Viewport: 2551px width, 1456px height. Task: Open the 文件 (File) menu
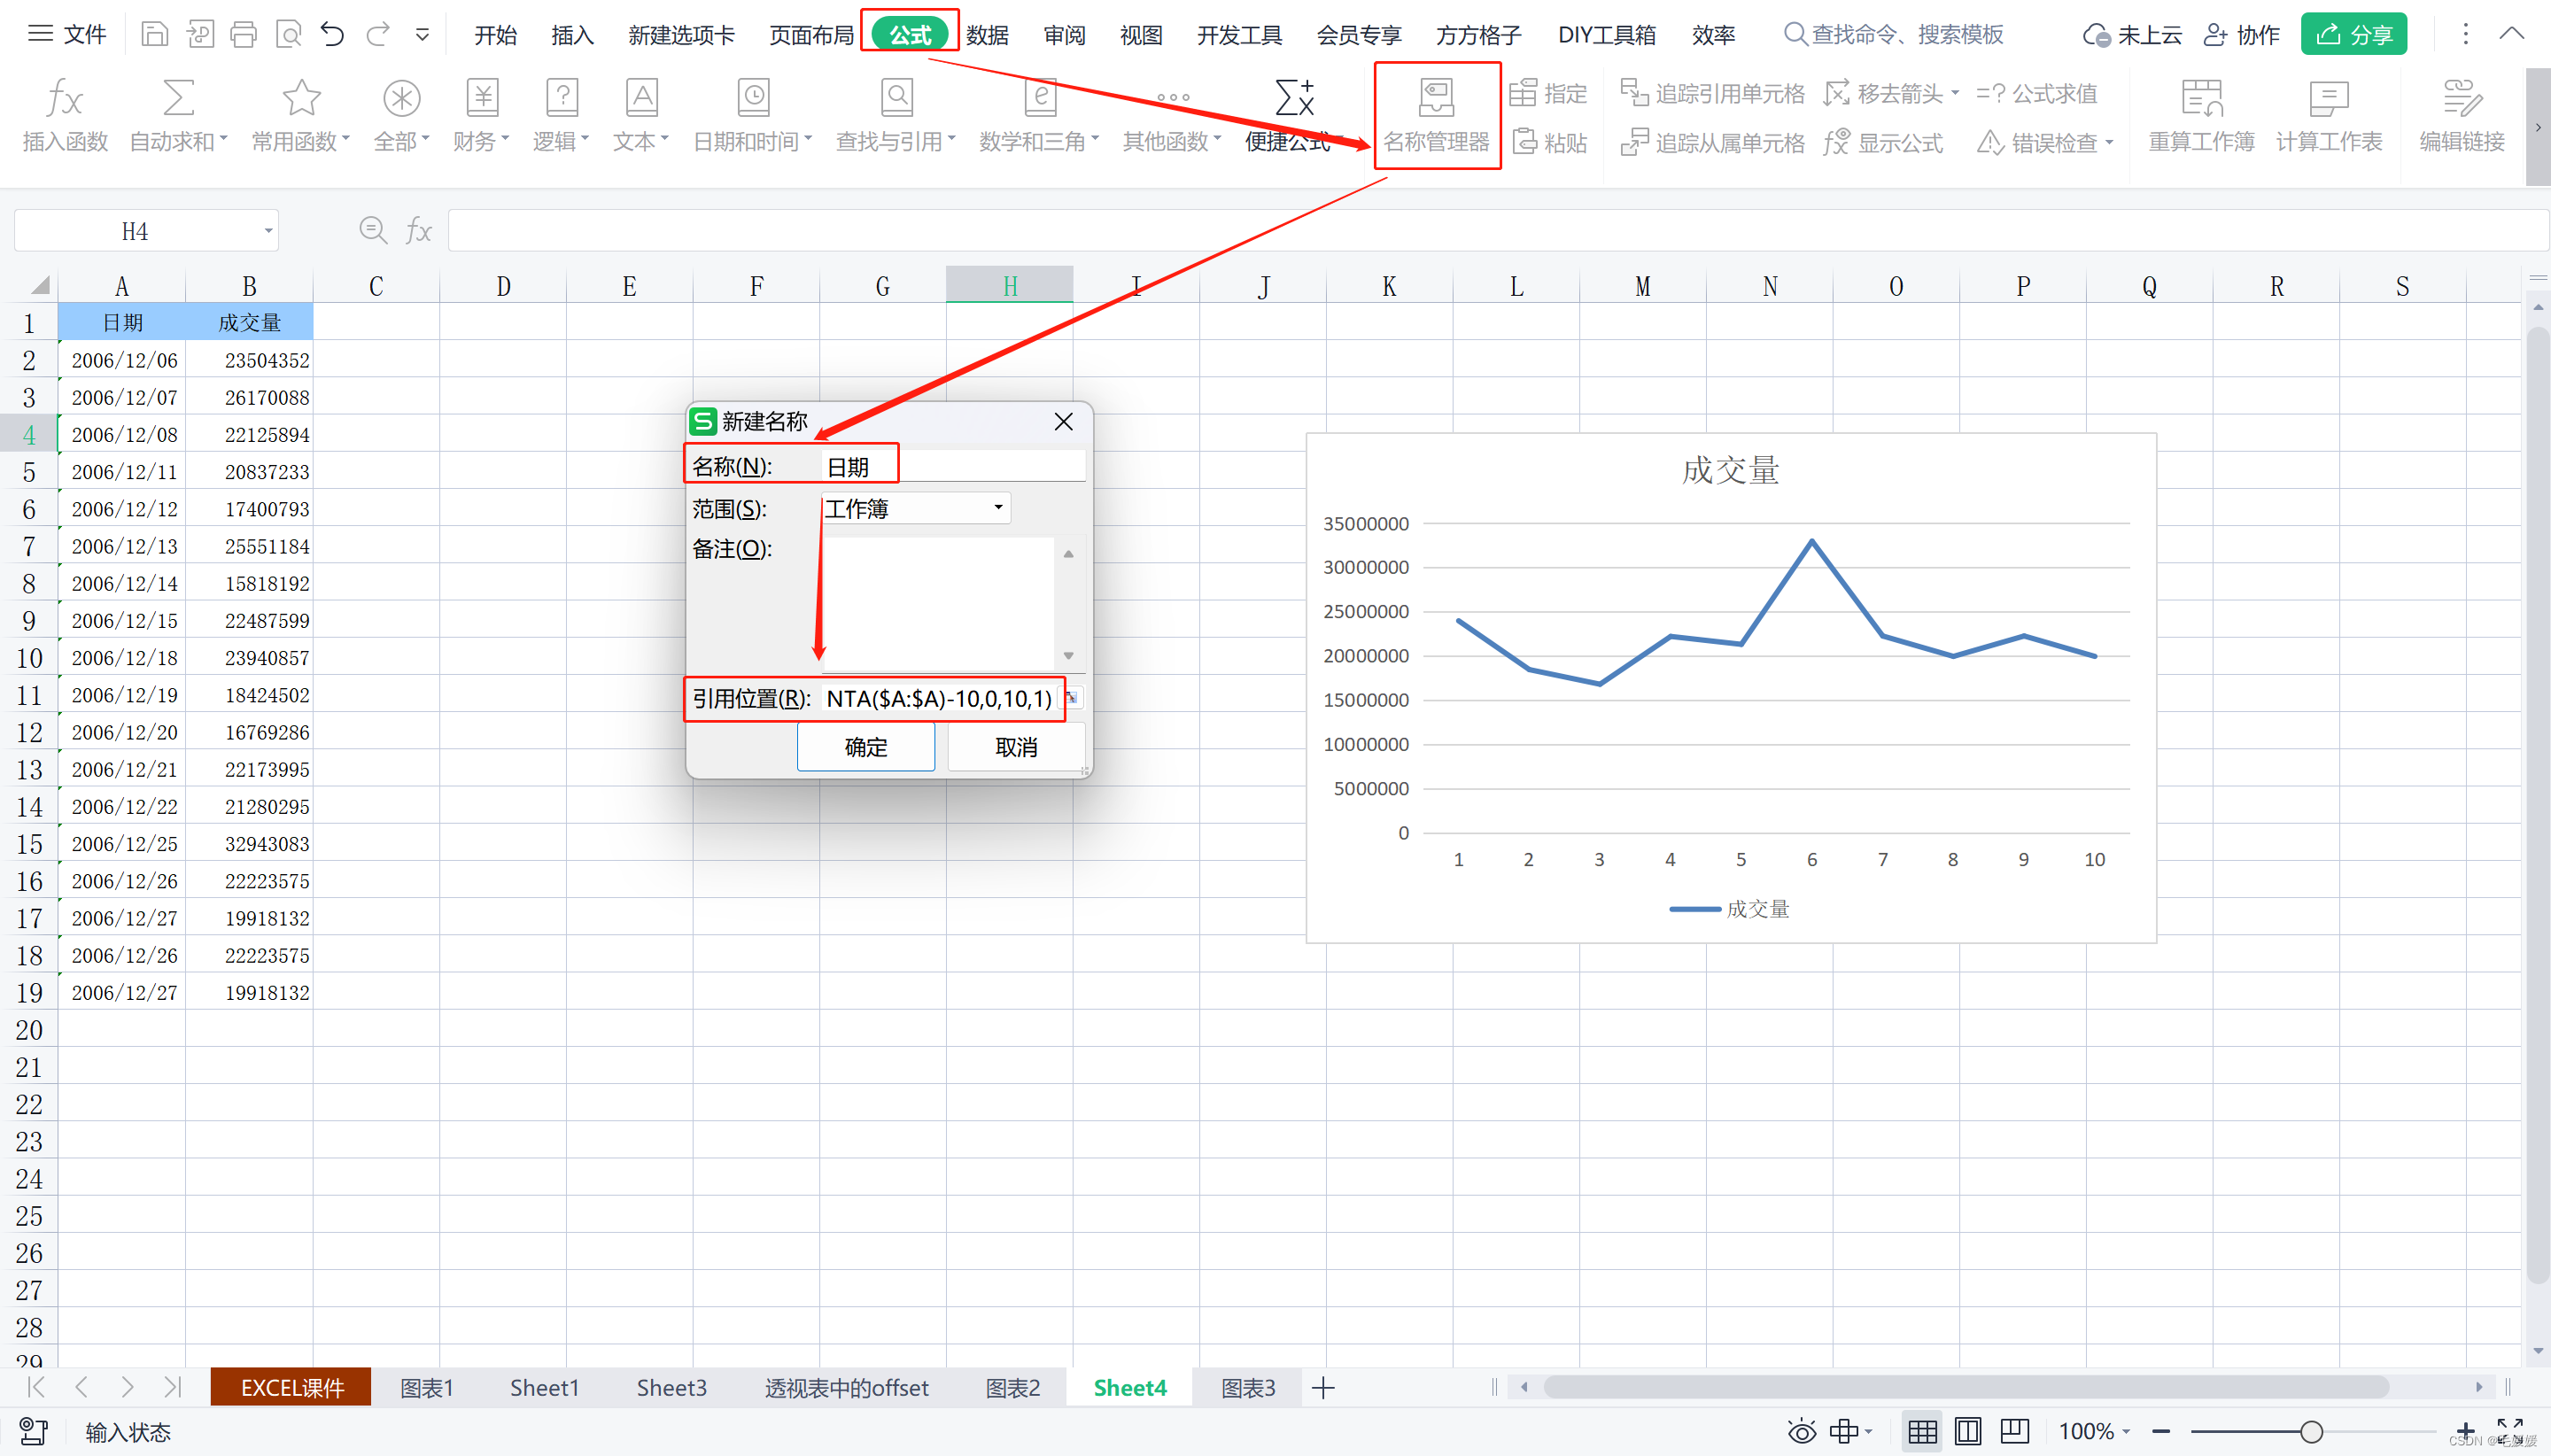(66, 34)
